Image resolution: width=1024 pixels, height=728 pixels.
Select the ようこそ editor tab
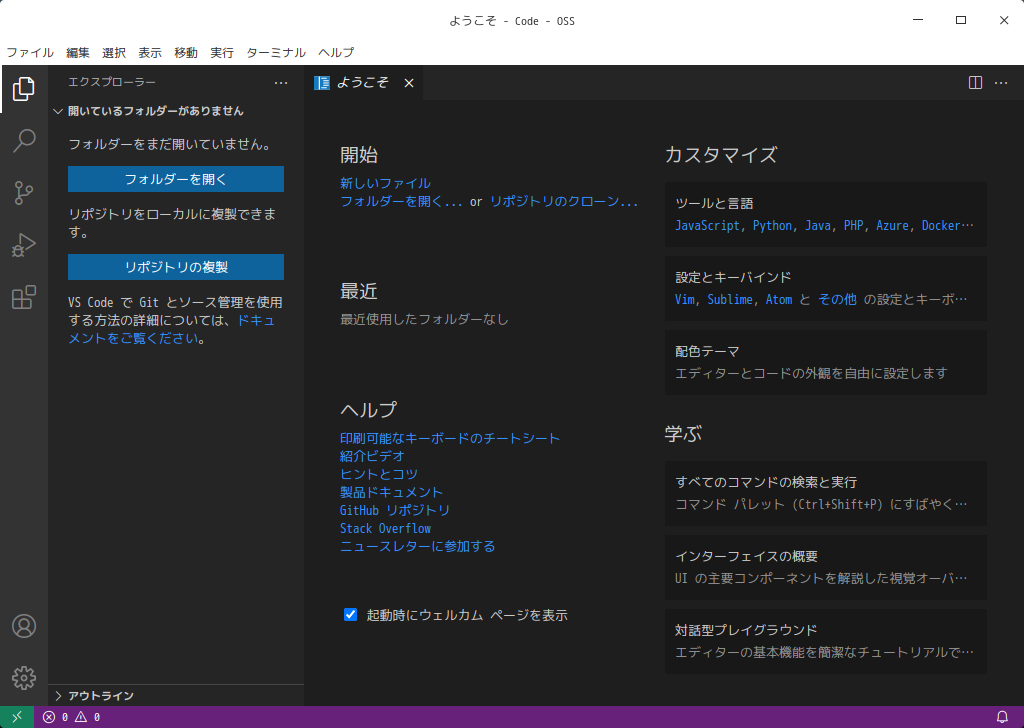point(364,83)
